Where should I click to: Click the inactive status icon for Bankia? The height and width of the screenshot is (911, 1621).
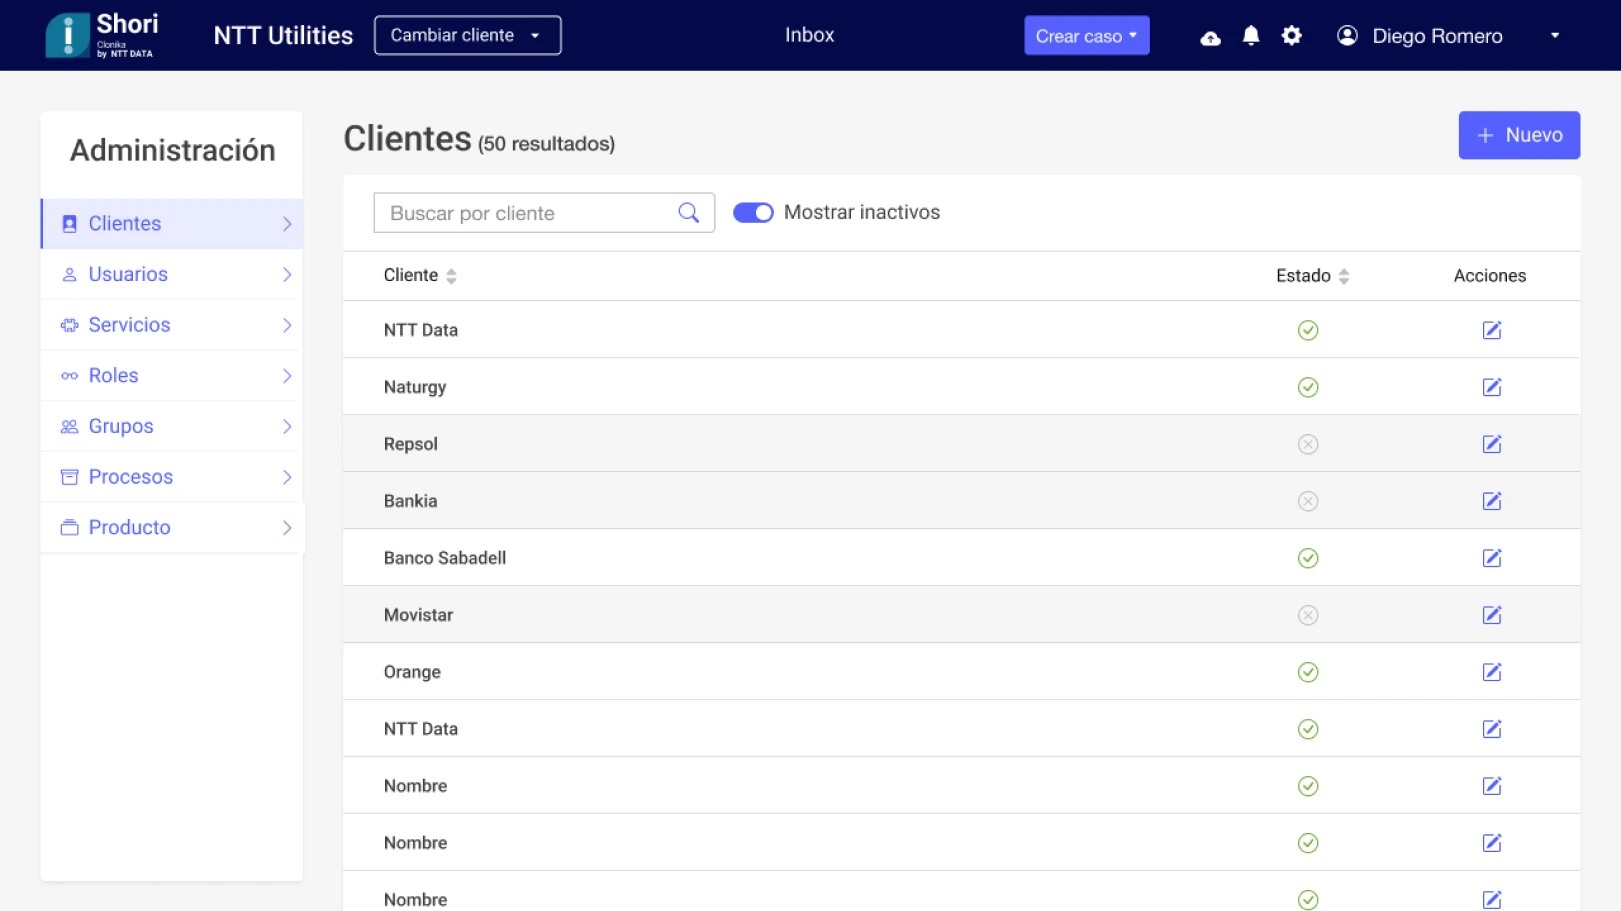point(1307,501)
